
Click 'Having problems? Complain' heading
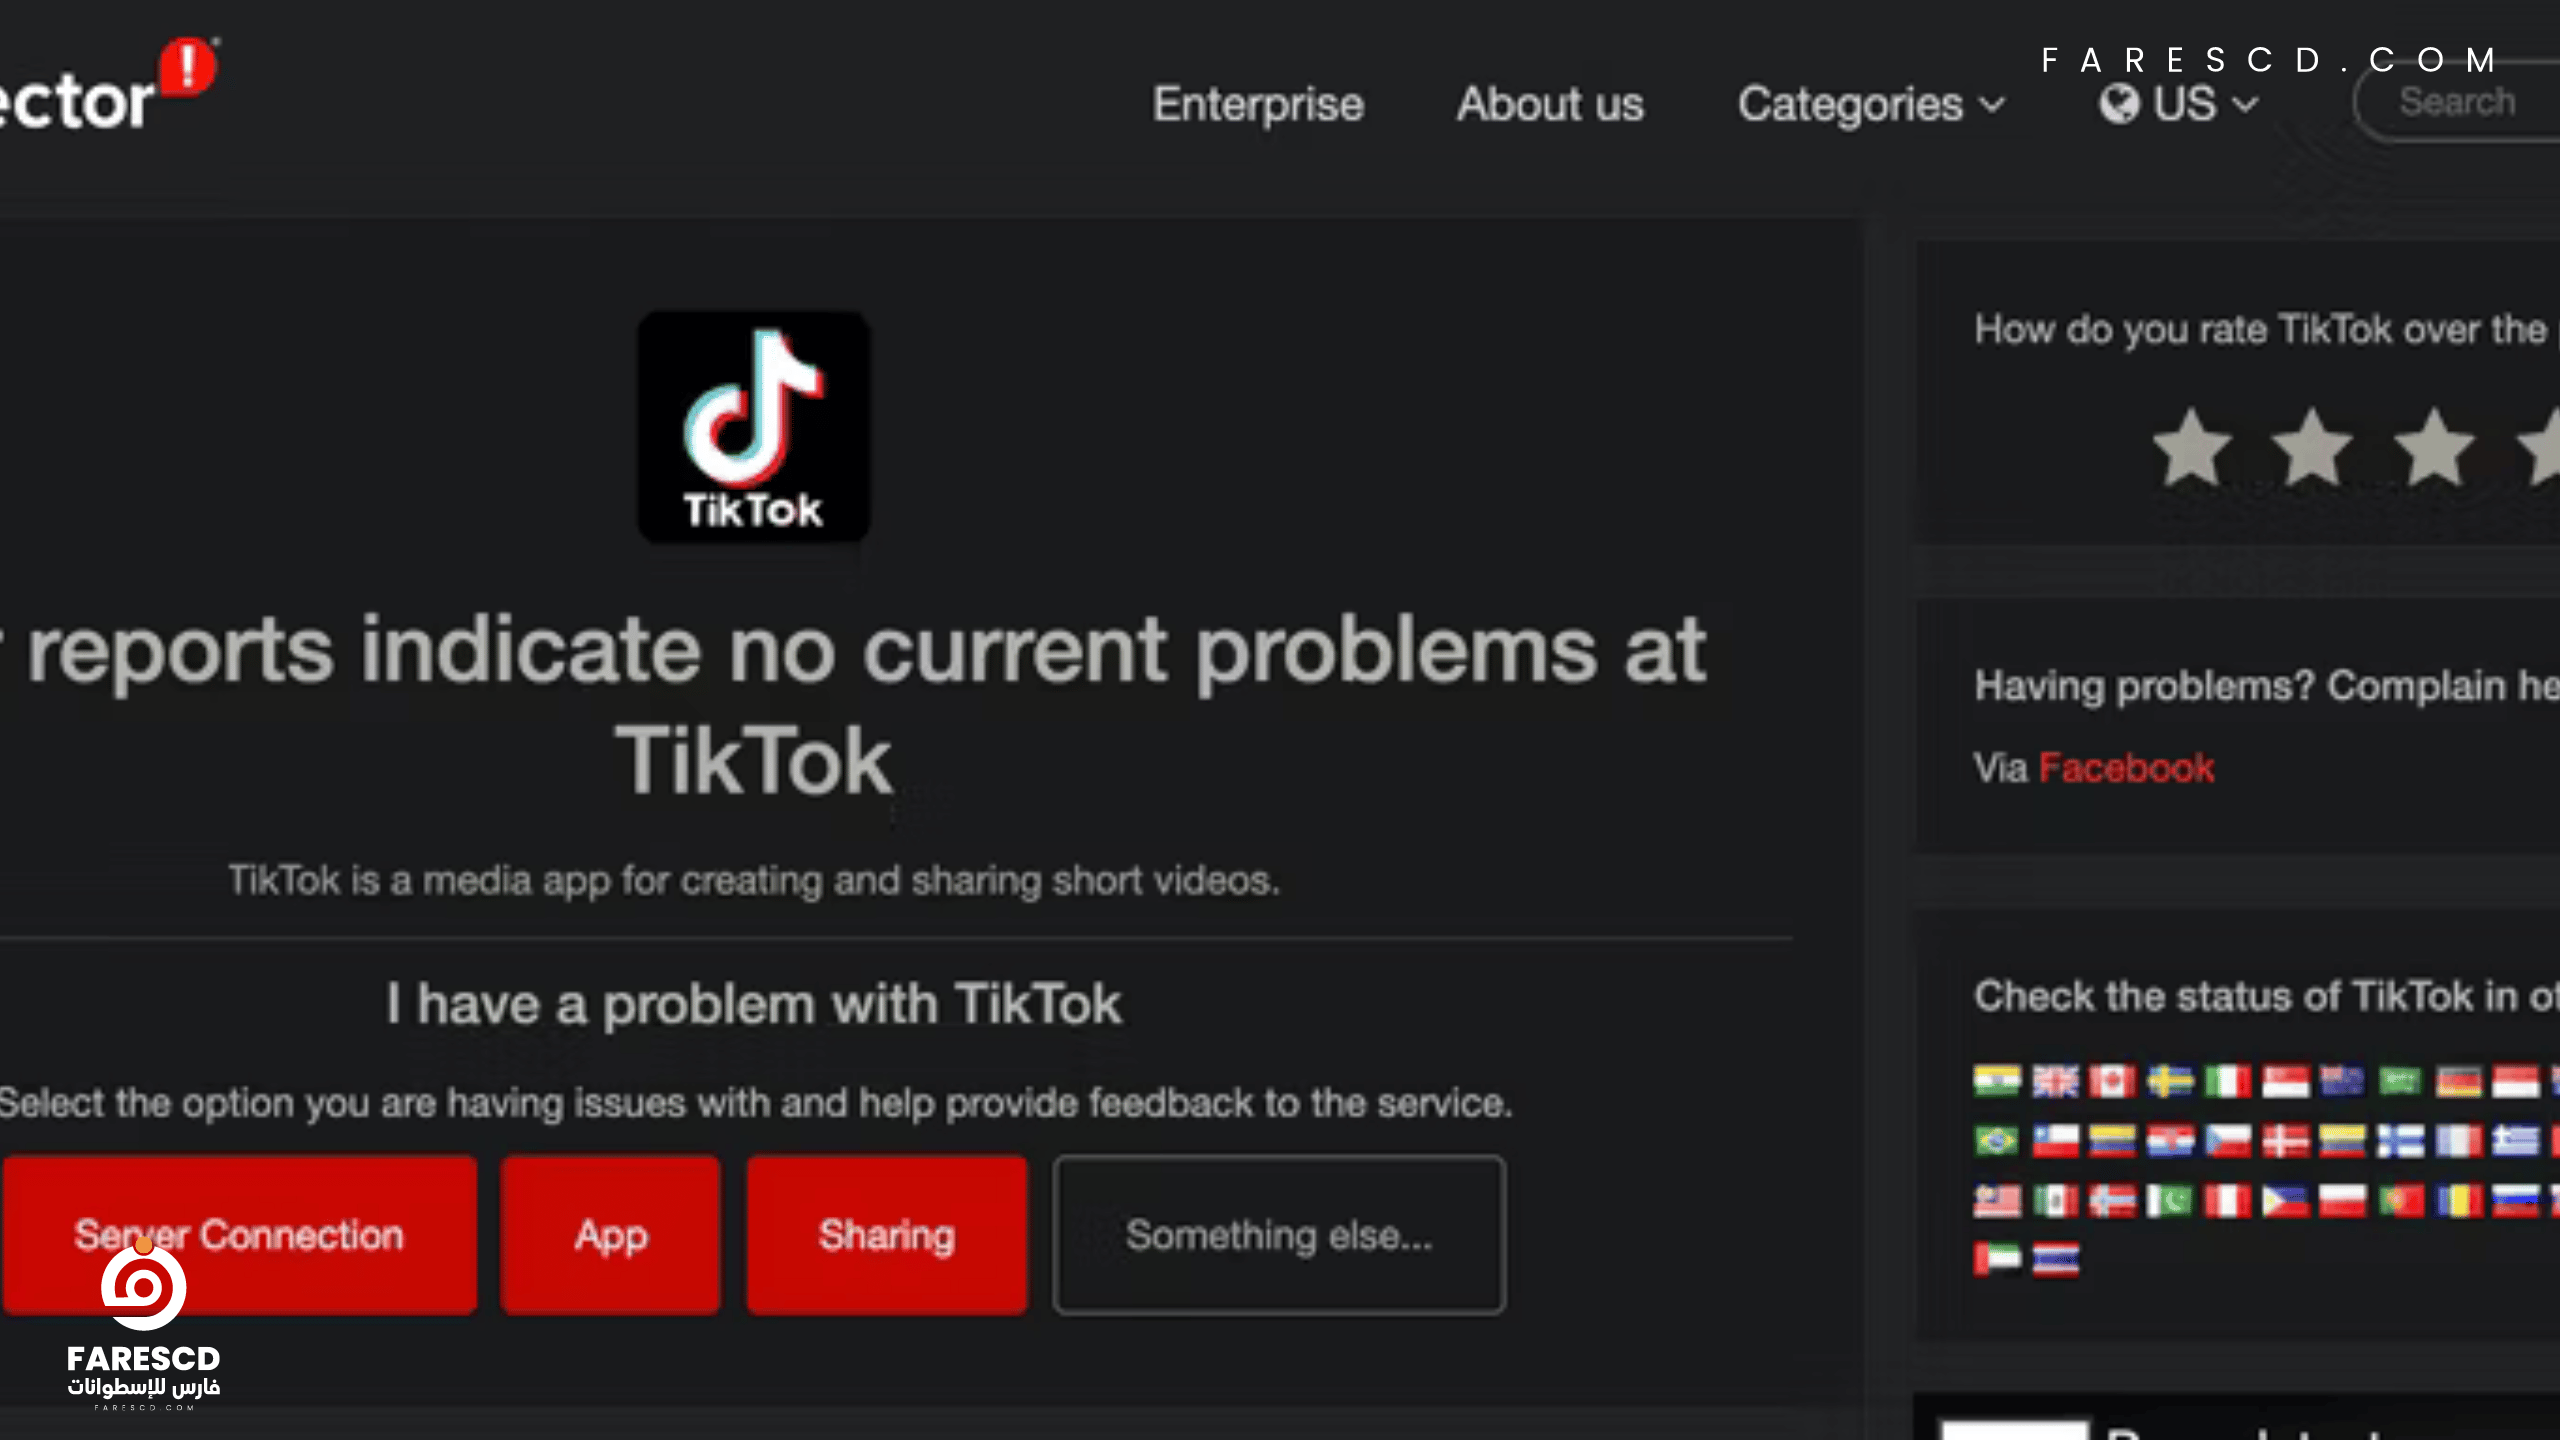(x=2266, y=686)
